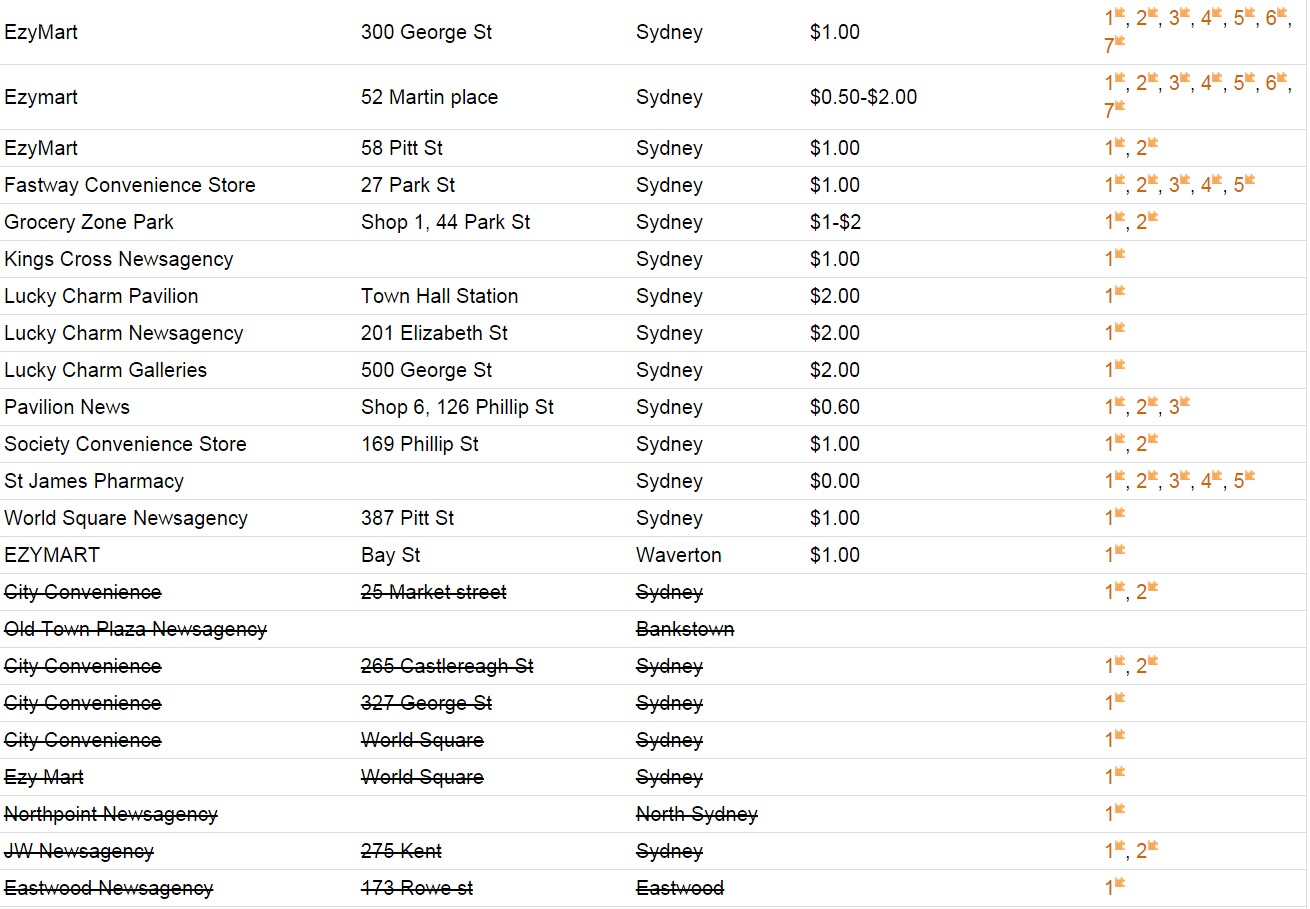
Task: Click the struck-through "25 Market street" address
Action: click(x=434, y=592)
